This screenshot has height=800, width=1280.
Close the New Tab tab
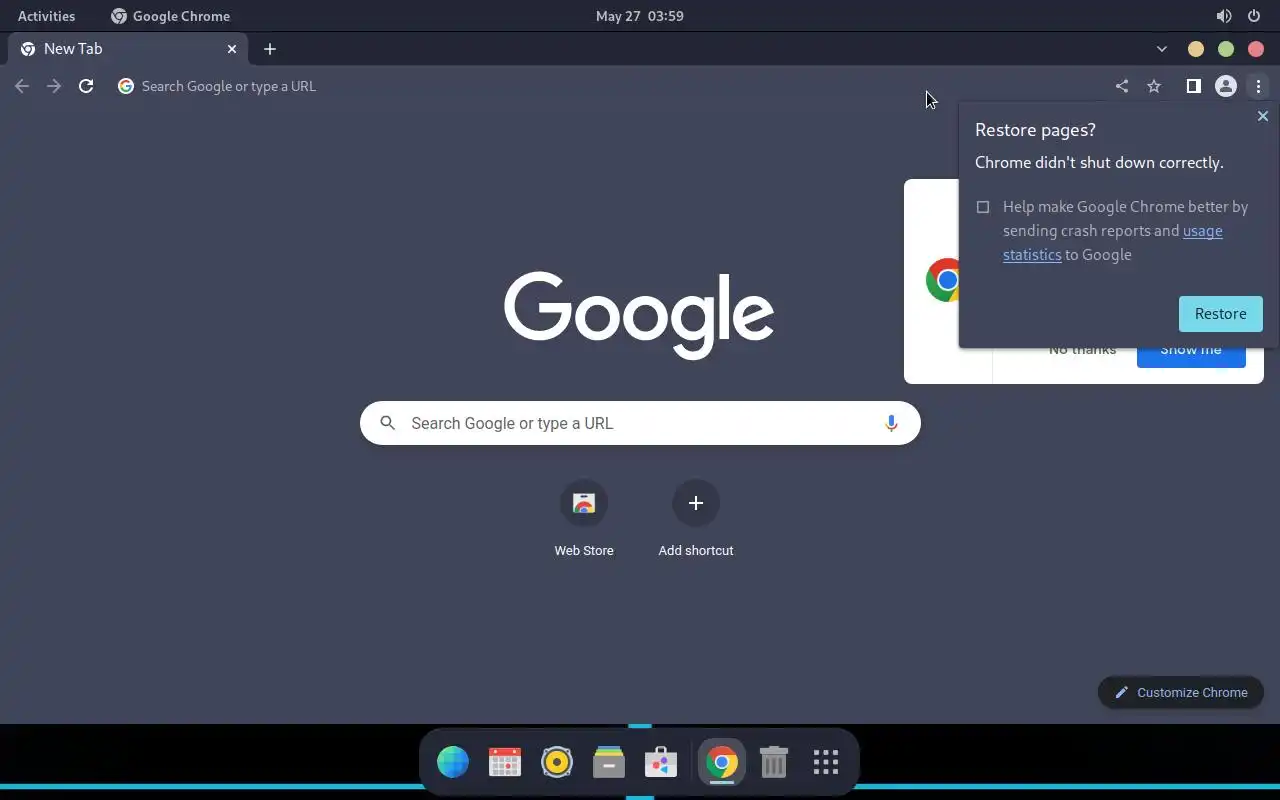click(232, 49)
